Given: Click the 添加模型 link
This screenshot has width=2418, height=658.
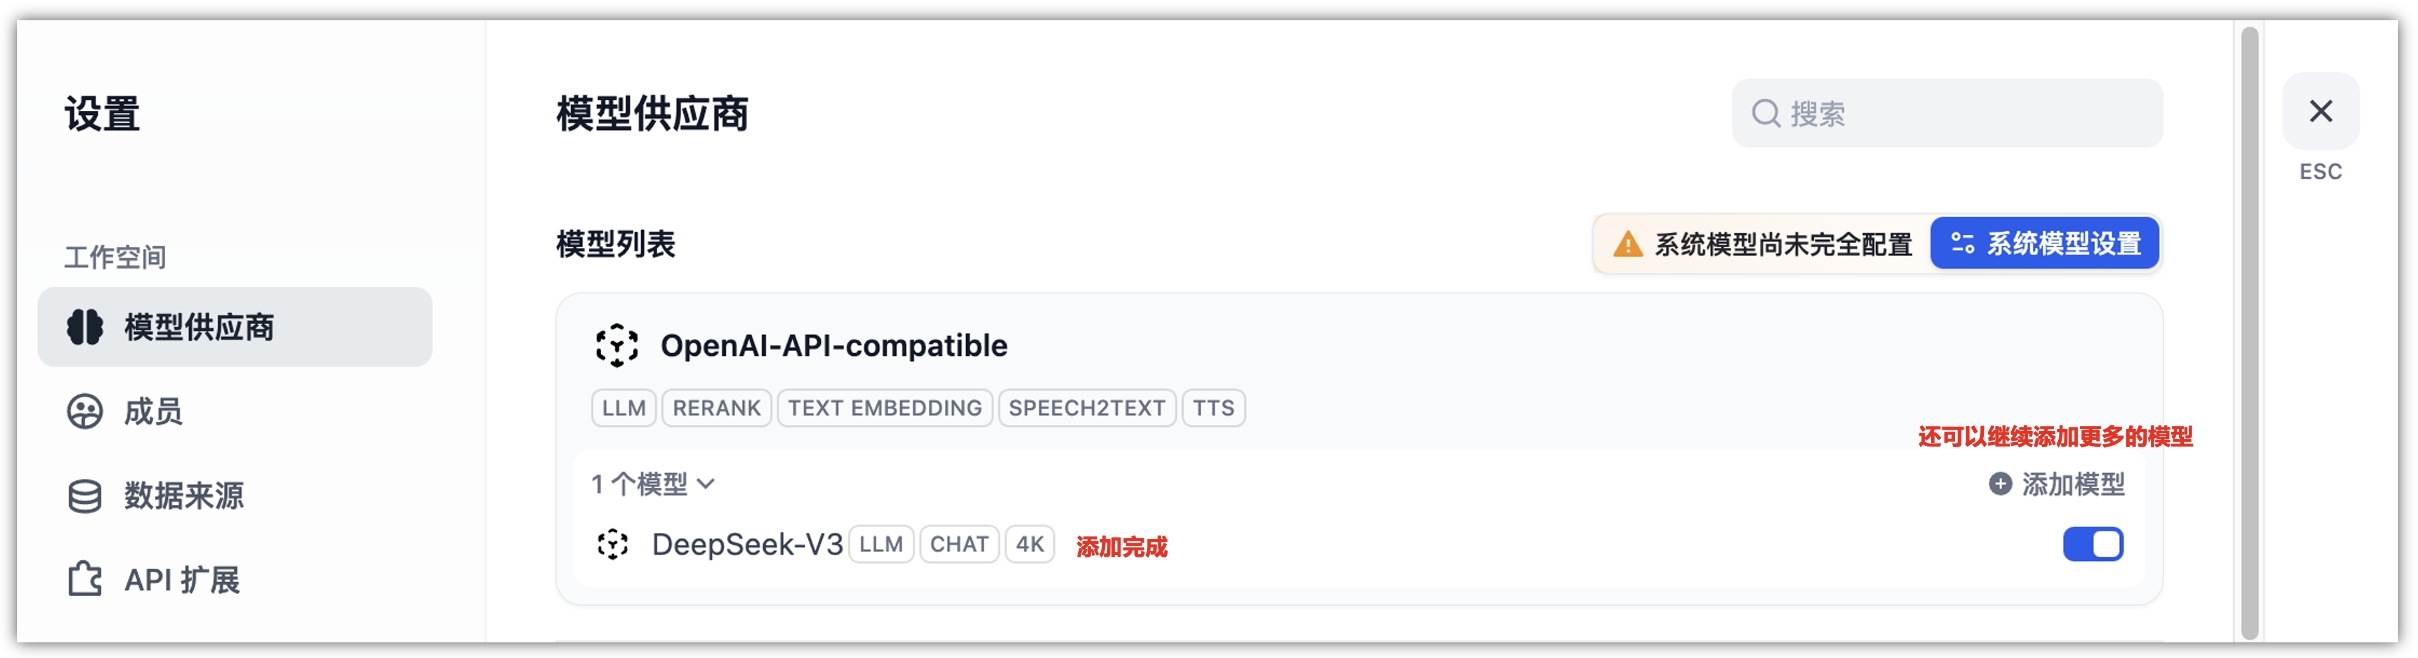Looking at the screenshot, I should [2072, 485].
